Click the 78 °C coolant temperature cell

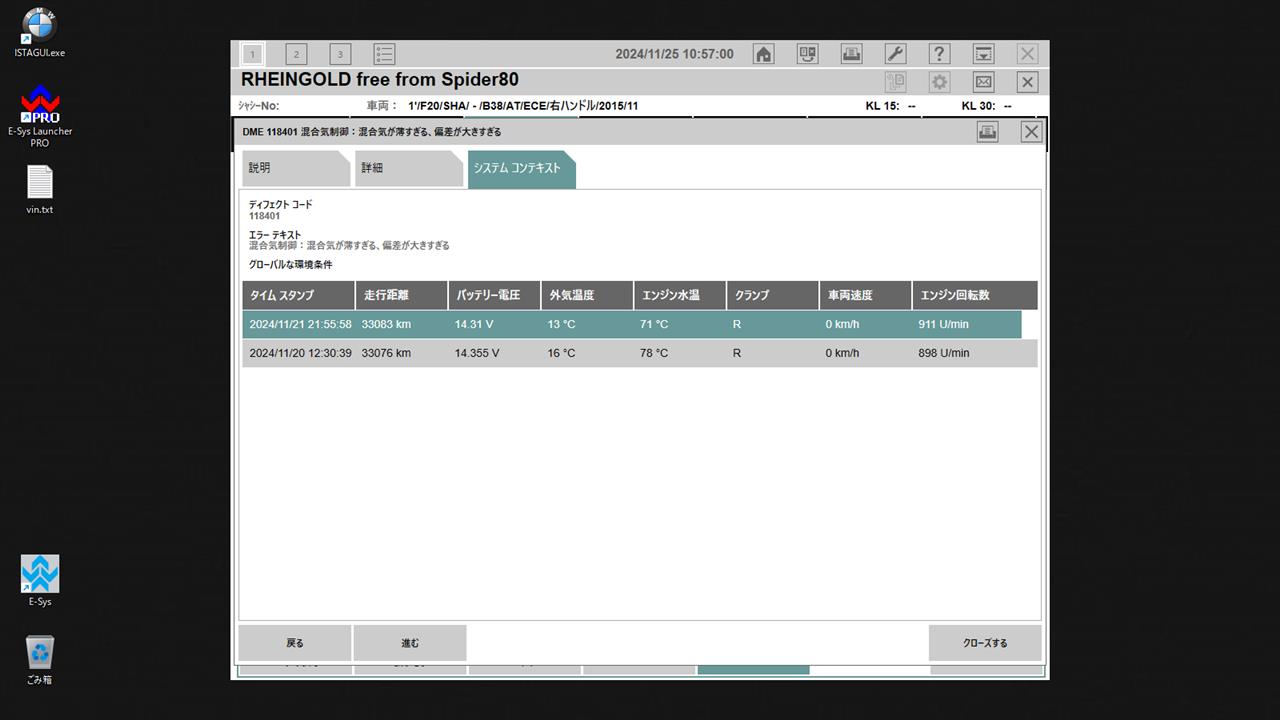pyautogui.click(x=654, y=353)
